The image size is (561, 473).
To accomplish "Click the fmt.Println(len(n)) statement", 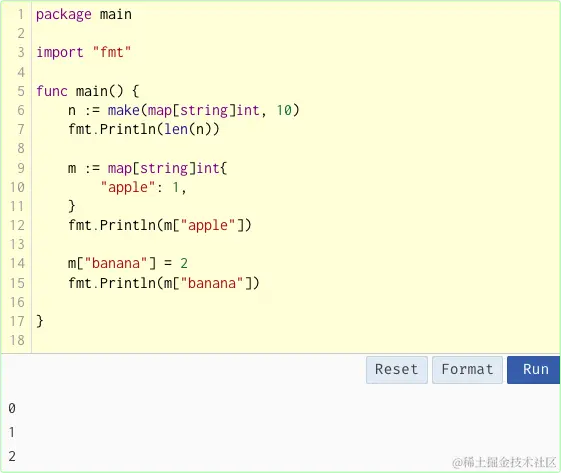I will (143, 129).
